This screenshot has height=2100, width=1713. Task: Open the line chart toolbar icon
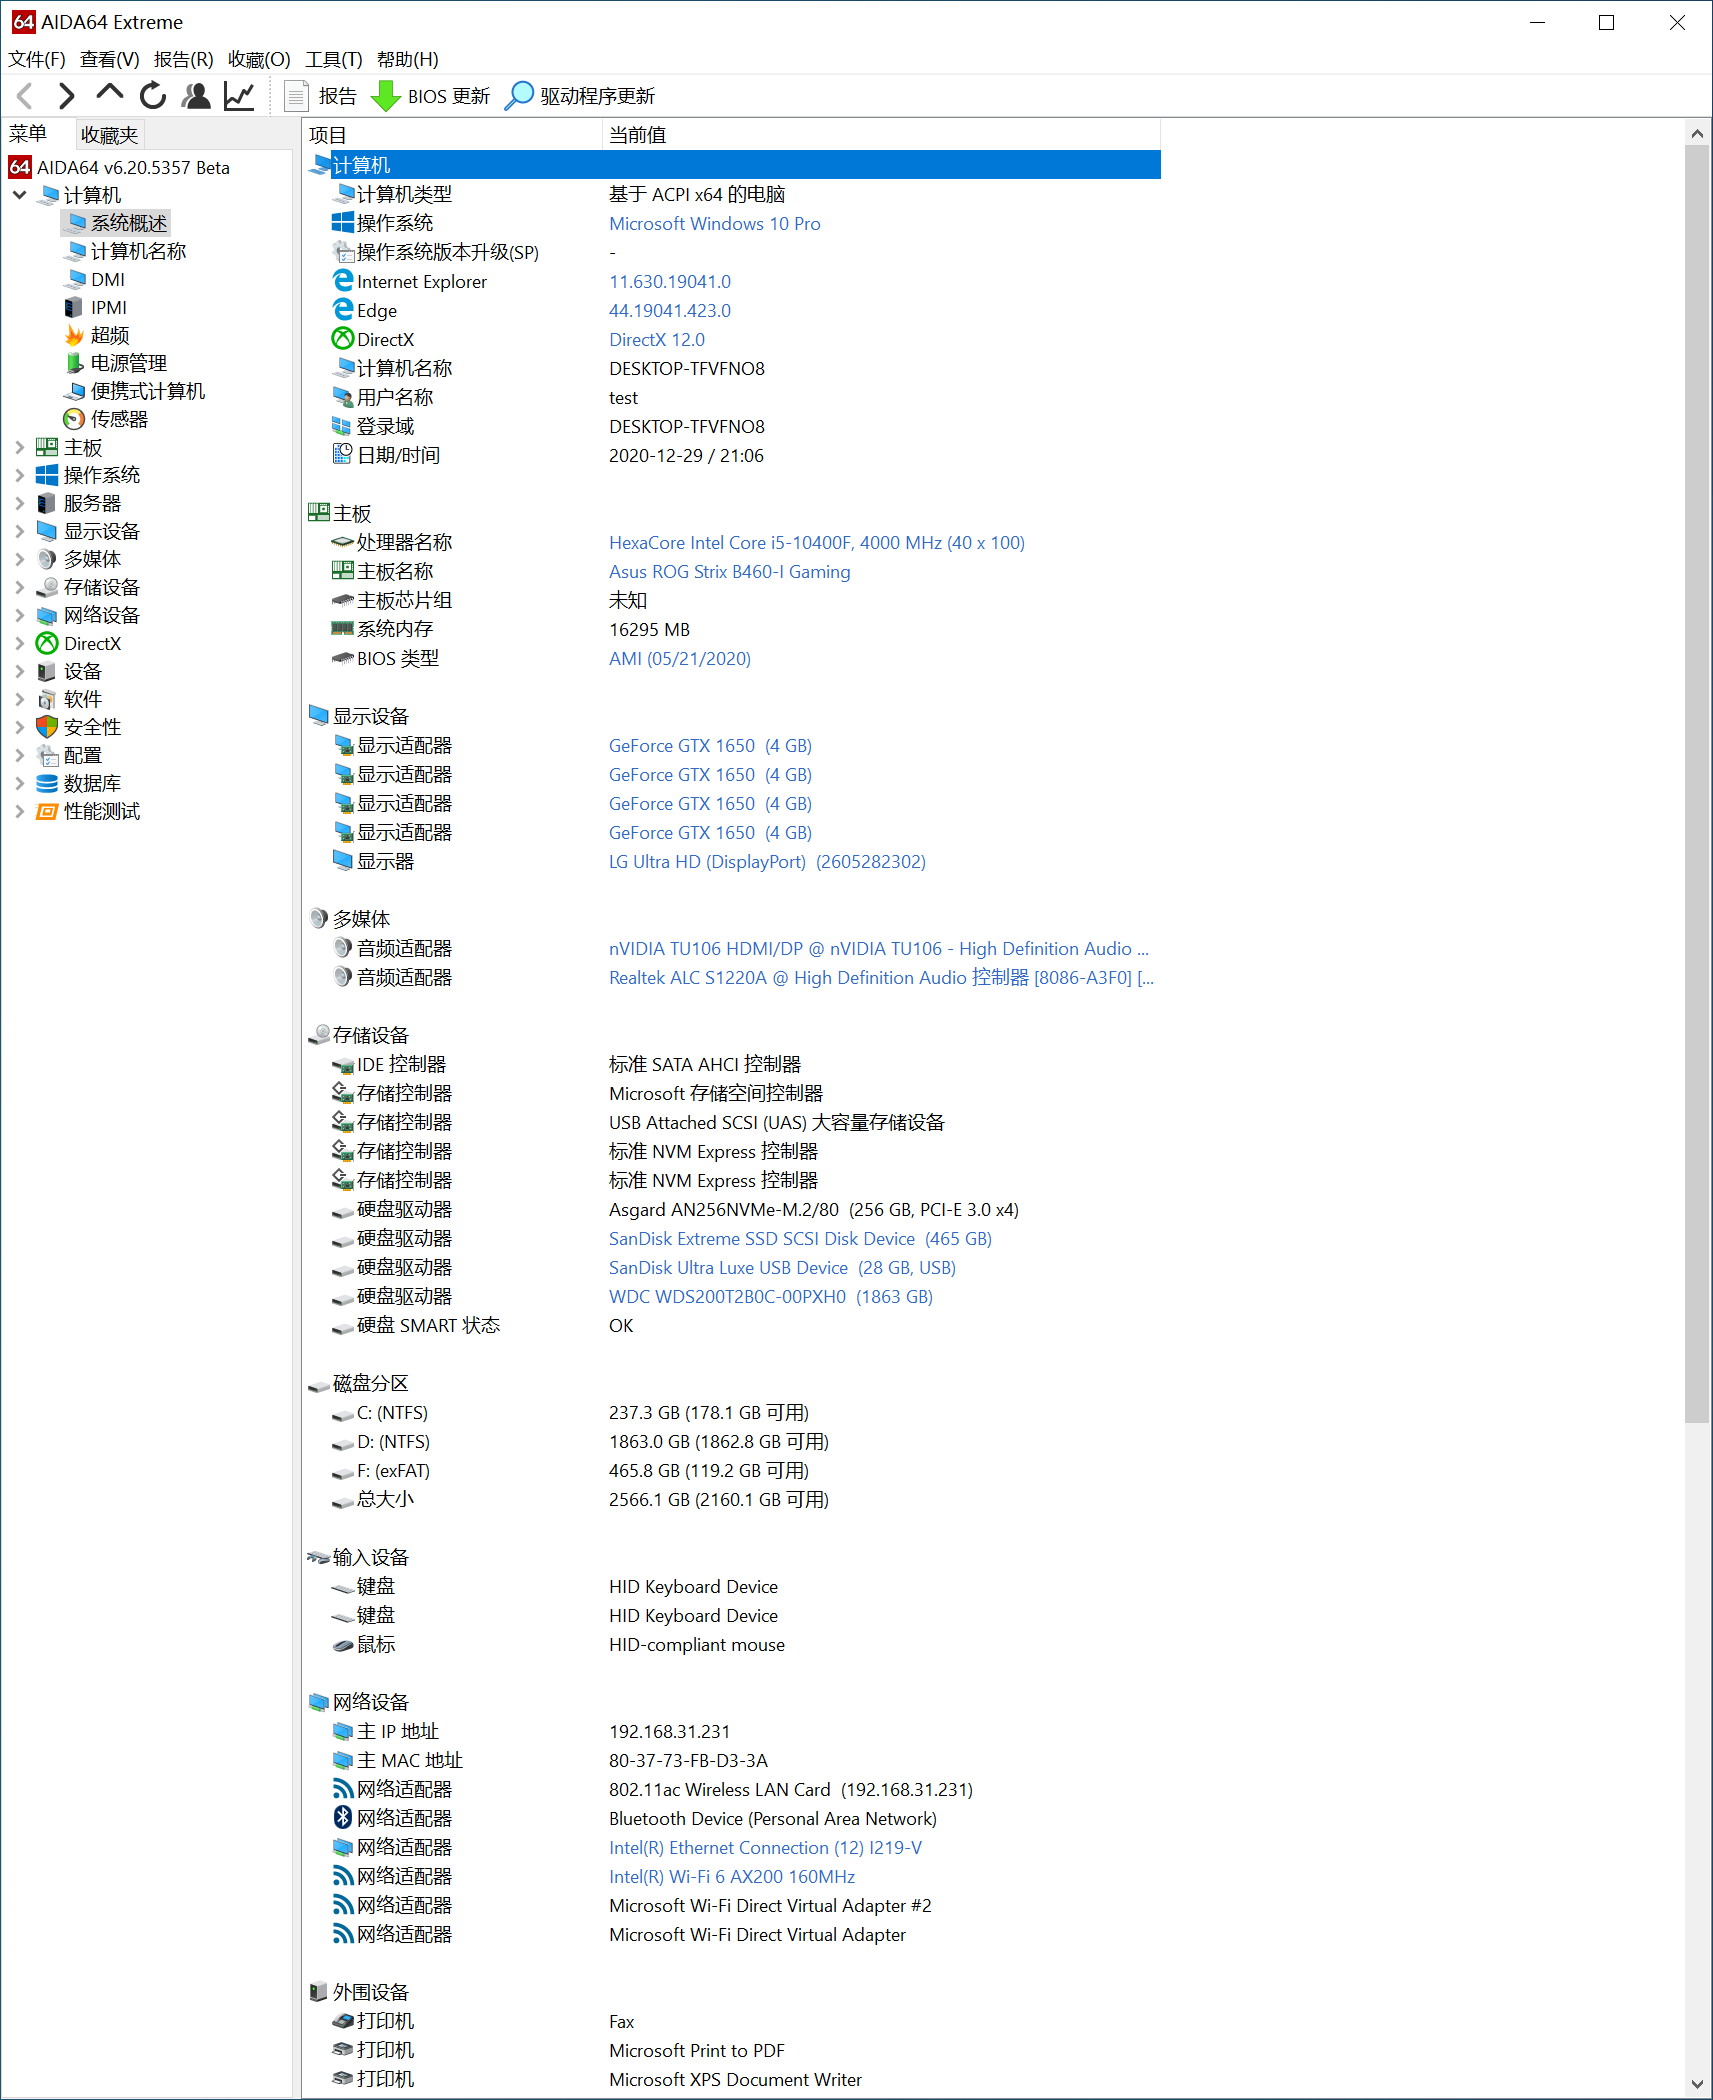[x=239, y=96]
